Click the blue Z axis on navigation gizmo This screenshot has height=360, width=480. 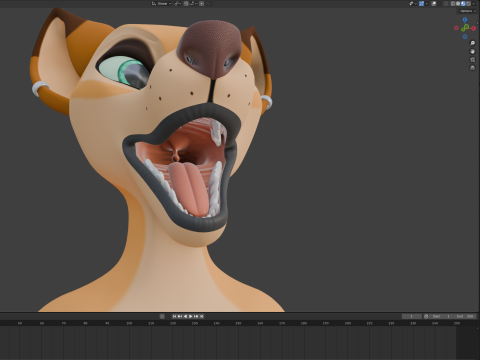465,19
